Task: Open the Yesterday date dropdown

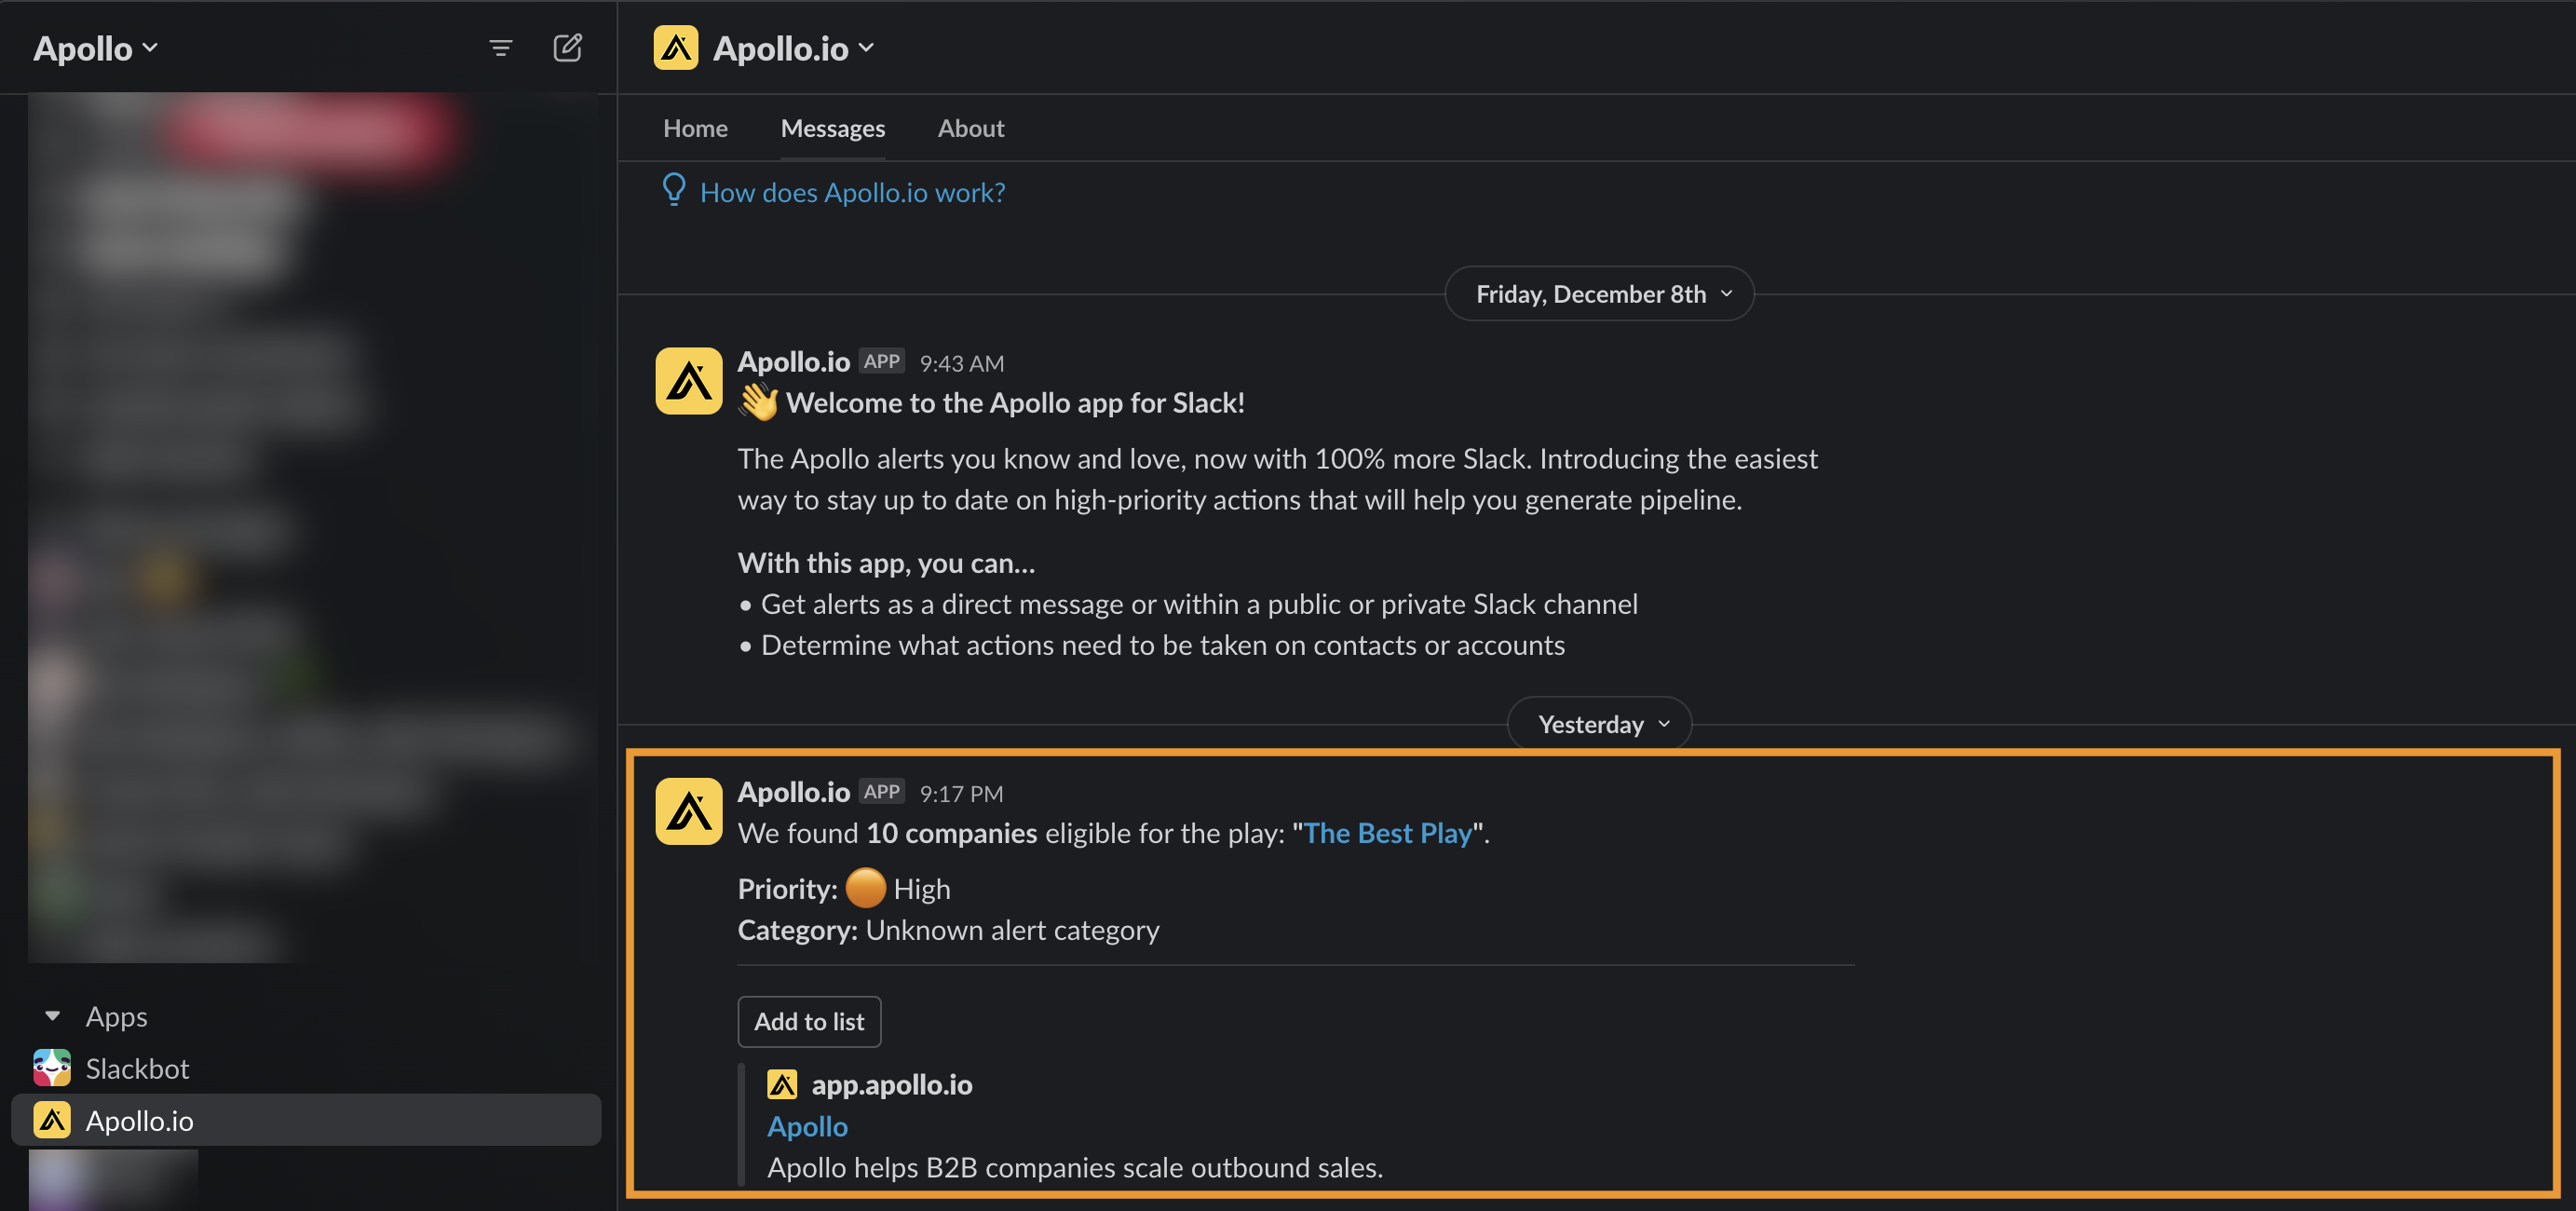Action: 1599,723
